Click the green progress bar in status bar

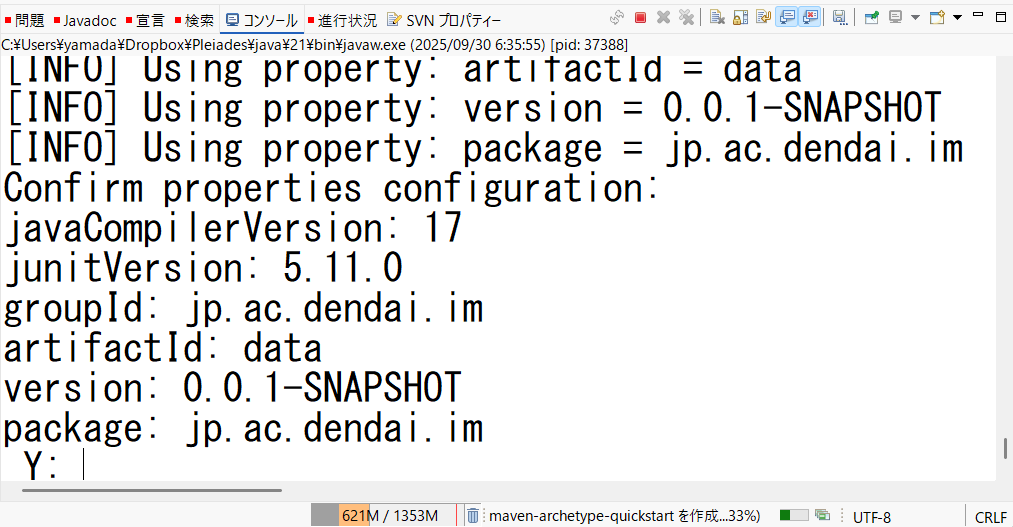point(793,515)
